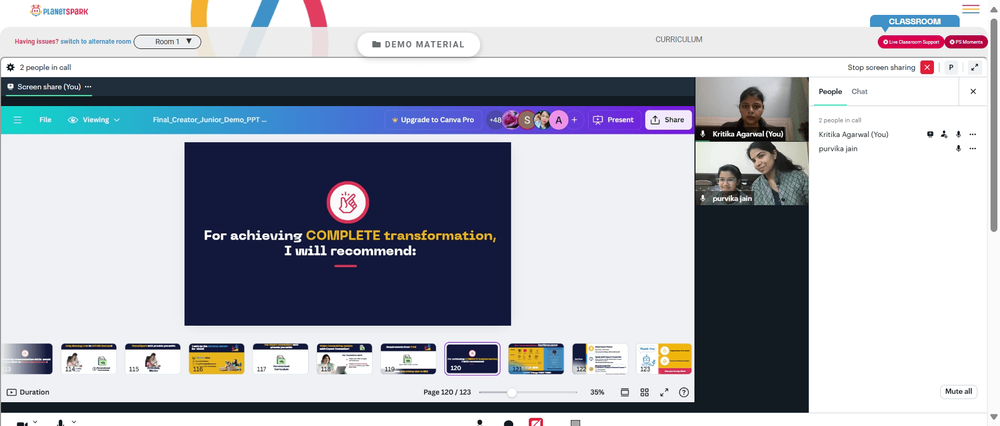Adjust the Canva zoom slider handle

click(x=511, y=392)
